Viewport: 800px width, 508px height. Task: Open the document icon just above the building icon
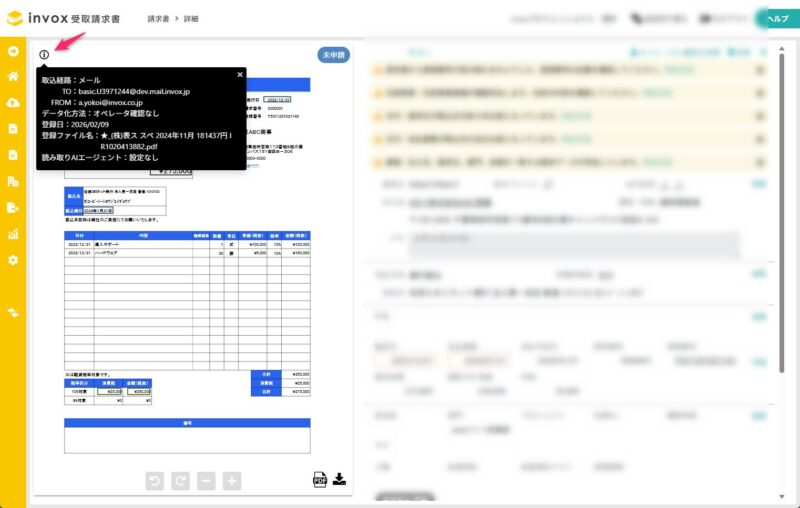[13, 155]
